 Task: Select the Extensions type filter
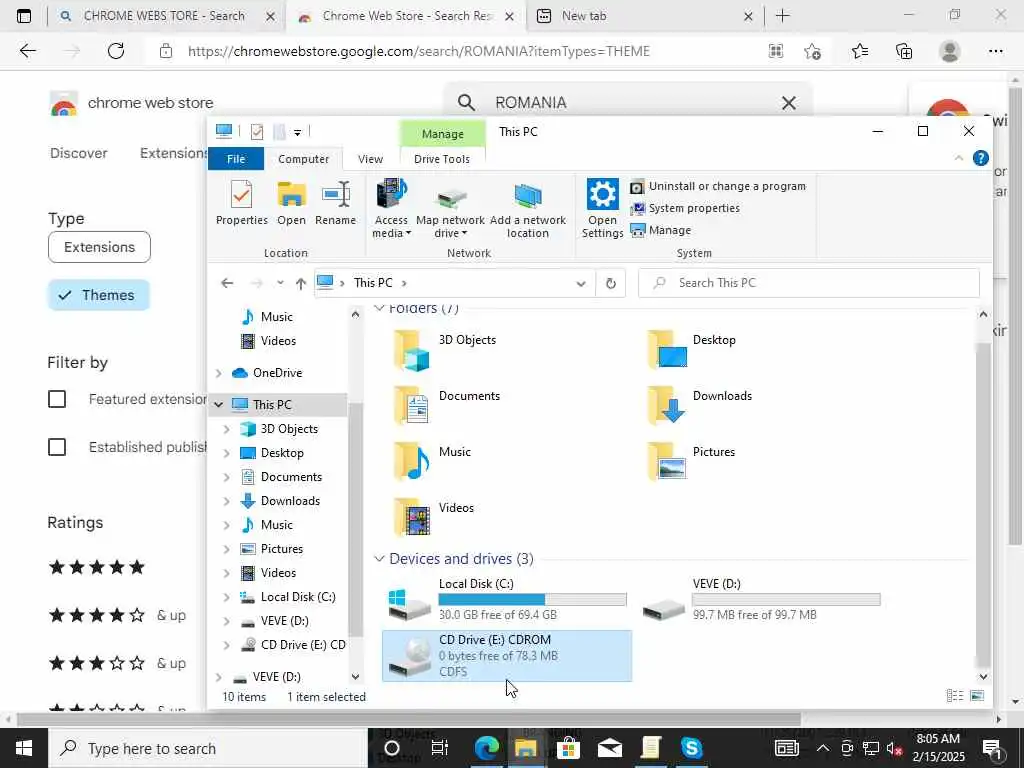pyautogui.click(x=99, y=248)
